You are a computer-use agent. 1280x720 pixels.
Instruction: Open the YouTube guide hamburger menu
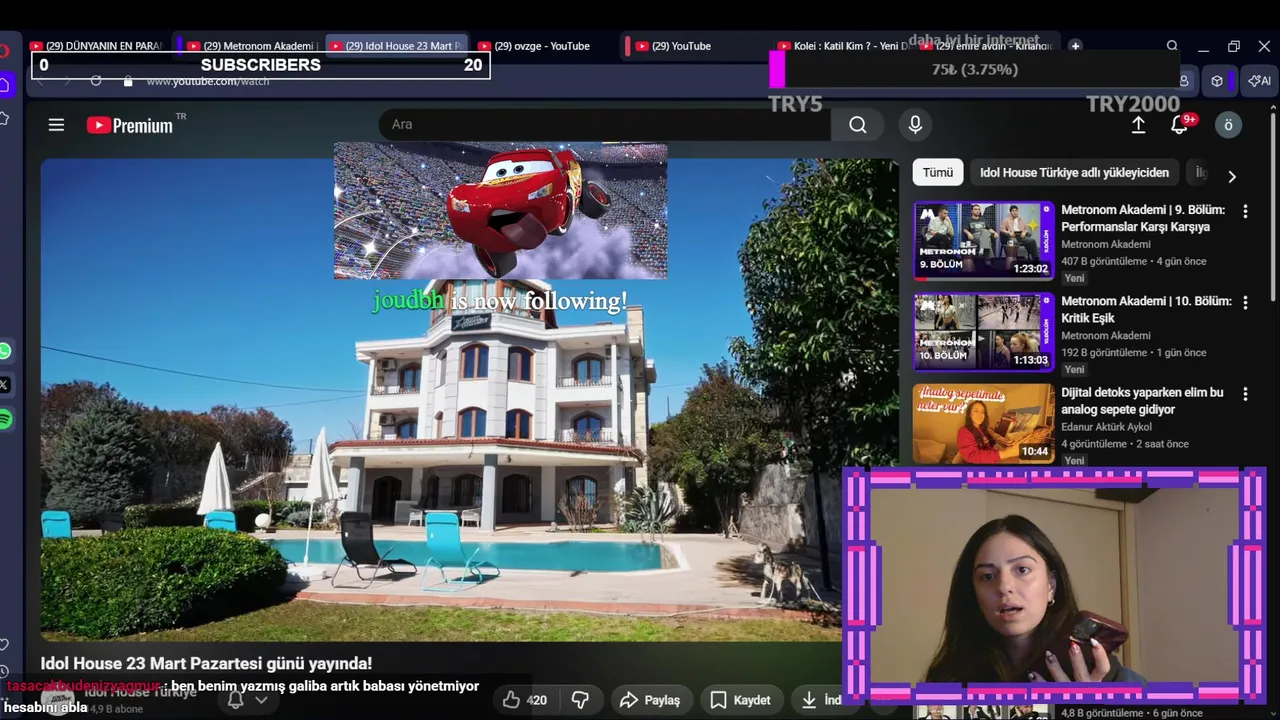[x=56, y=125]
